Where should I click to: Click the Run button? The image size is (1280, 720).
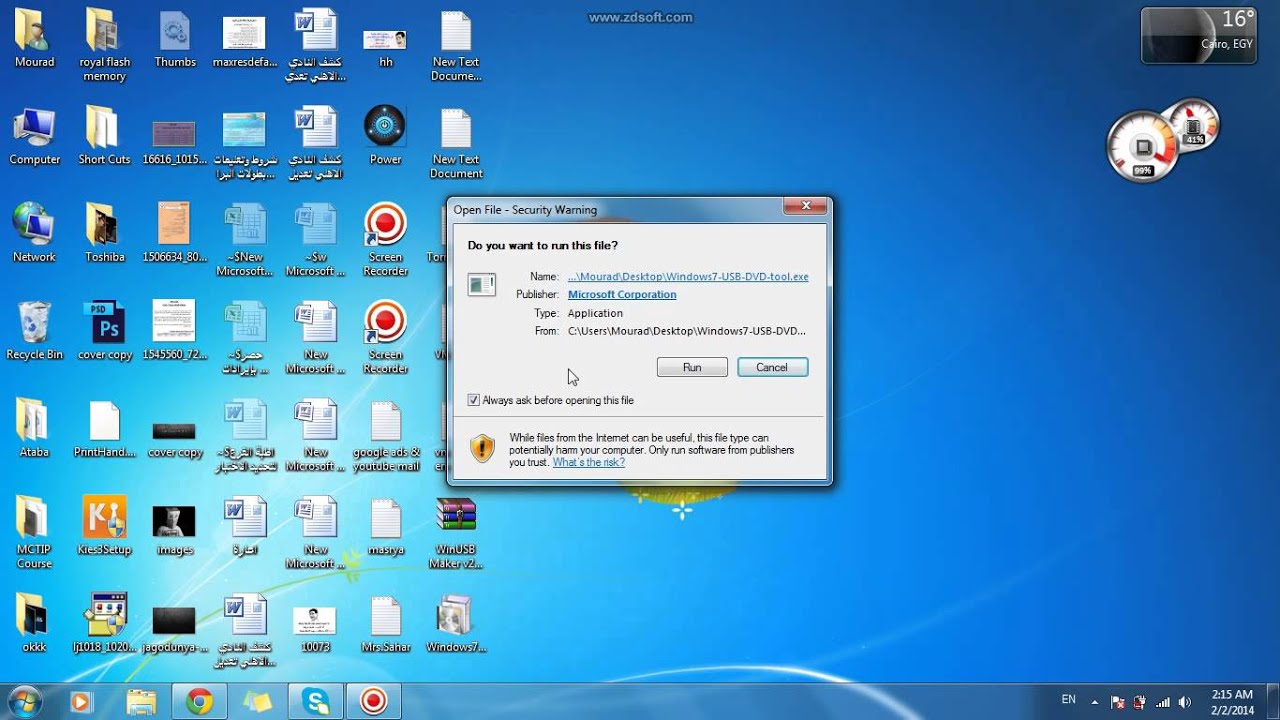692,367
